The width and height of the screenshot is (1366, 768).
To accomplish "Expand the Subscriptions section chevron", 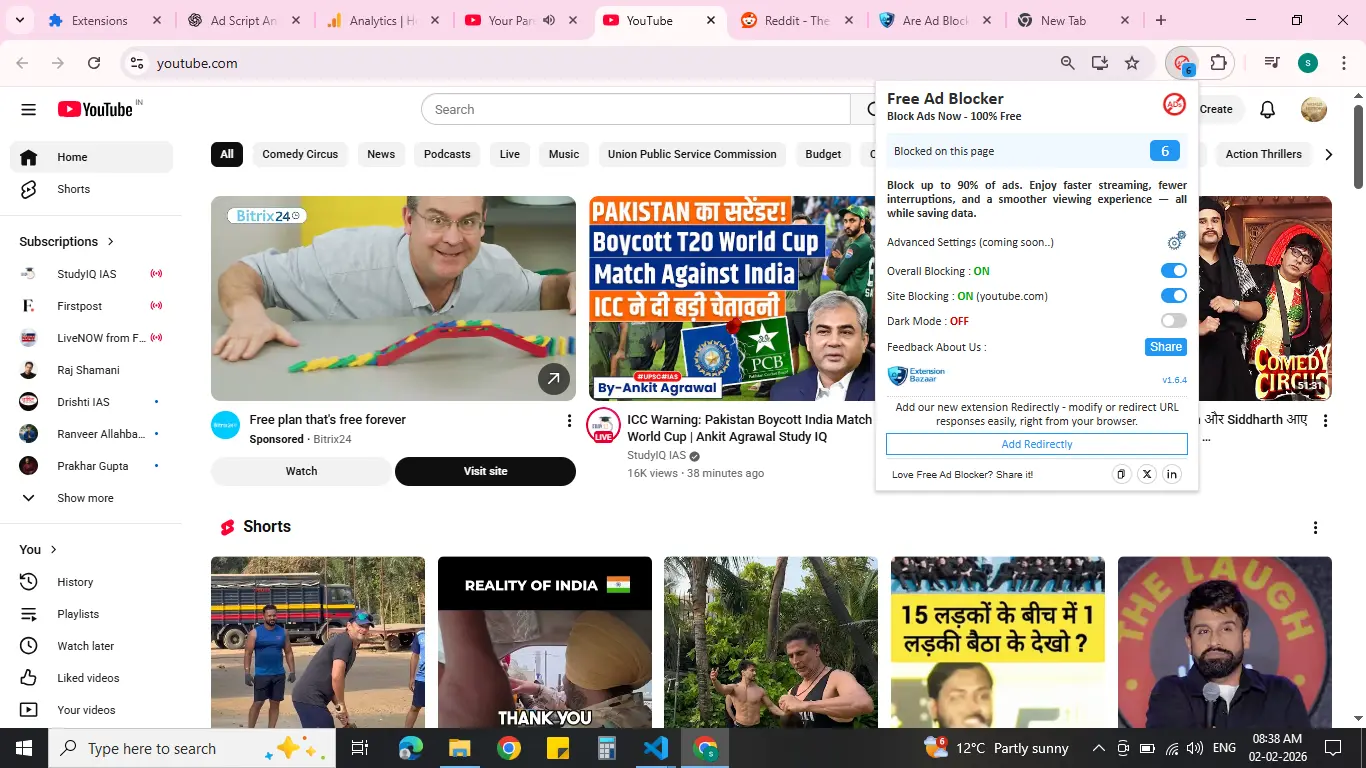I will [x=111, y=242].
